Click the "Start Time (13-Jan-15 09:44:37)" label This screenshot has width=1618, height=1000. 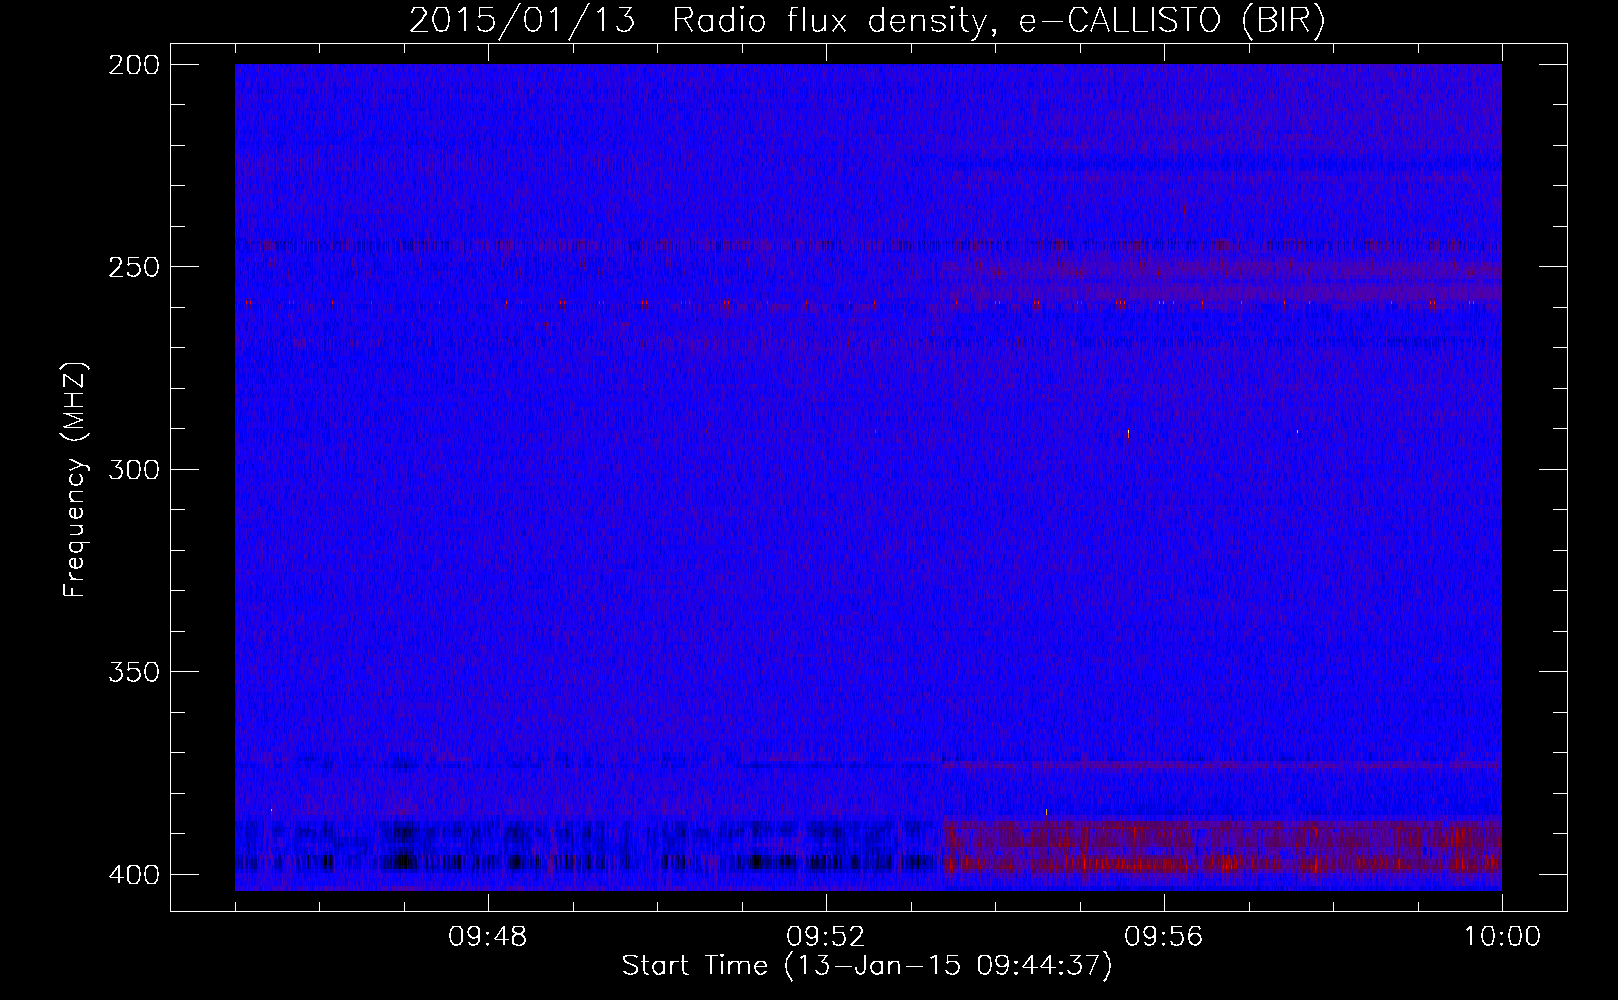[867, 966]
